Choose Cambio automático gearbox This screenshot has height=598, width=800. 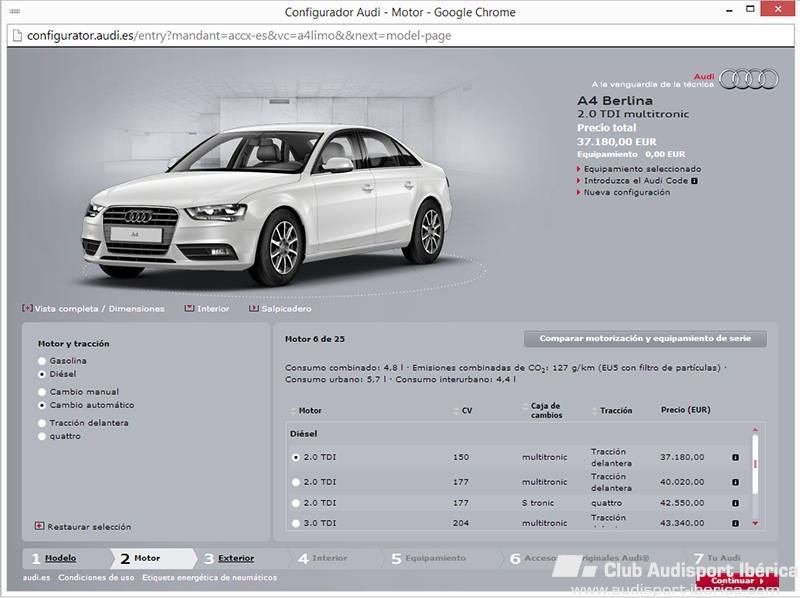[x=42, y=405]
